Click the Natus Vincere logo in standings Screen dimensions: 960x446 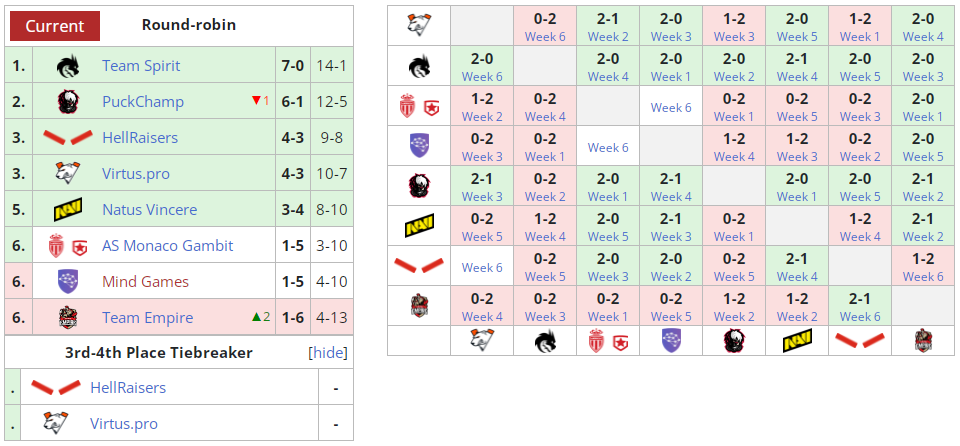(68, 210)
